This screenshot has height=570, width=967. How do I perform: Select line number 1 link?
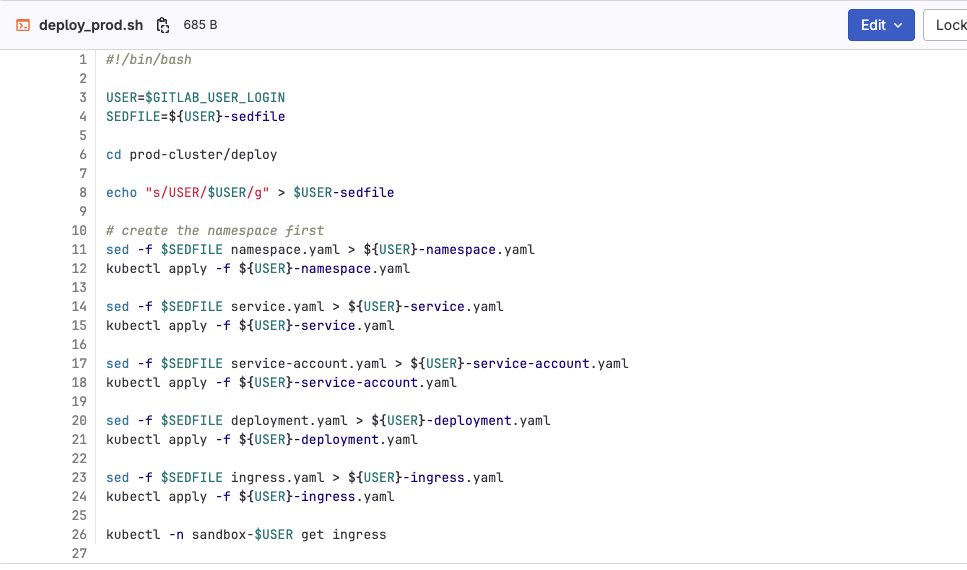[x=83, y=60]
